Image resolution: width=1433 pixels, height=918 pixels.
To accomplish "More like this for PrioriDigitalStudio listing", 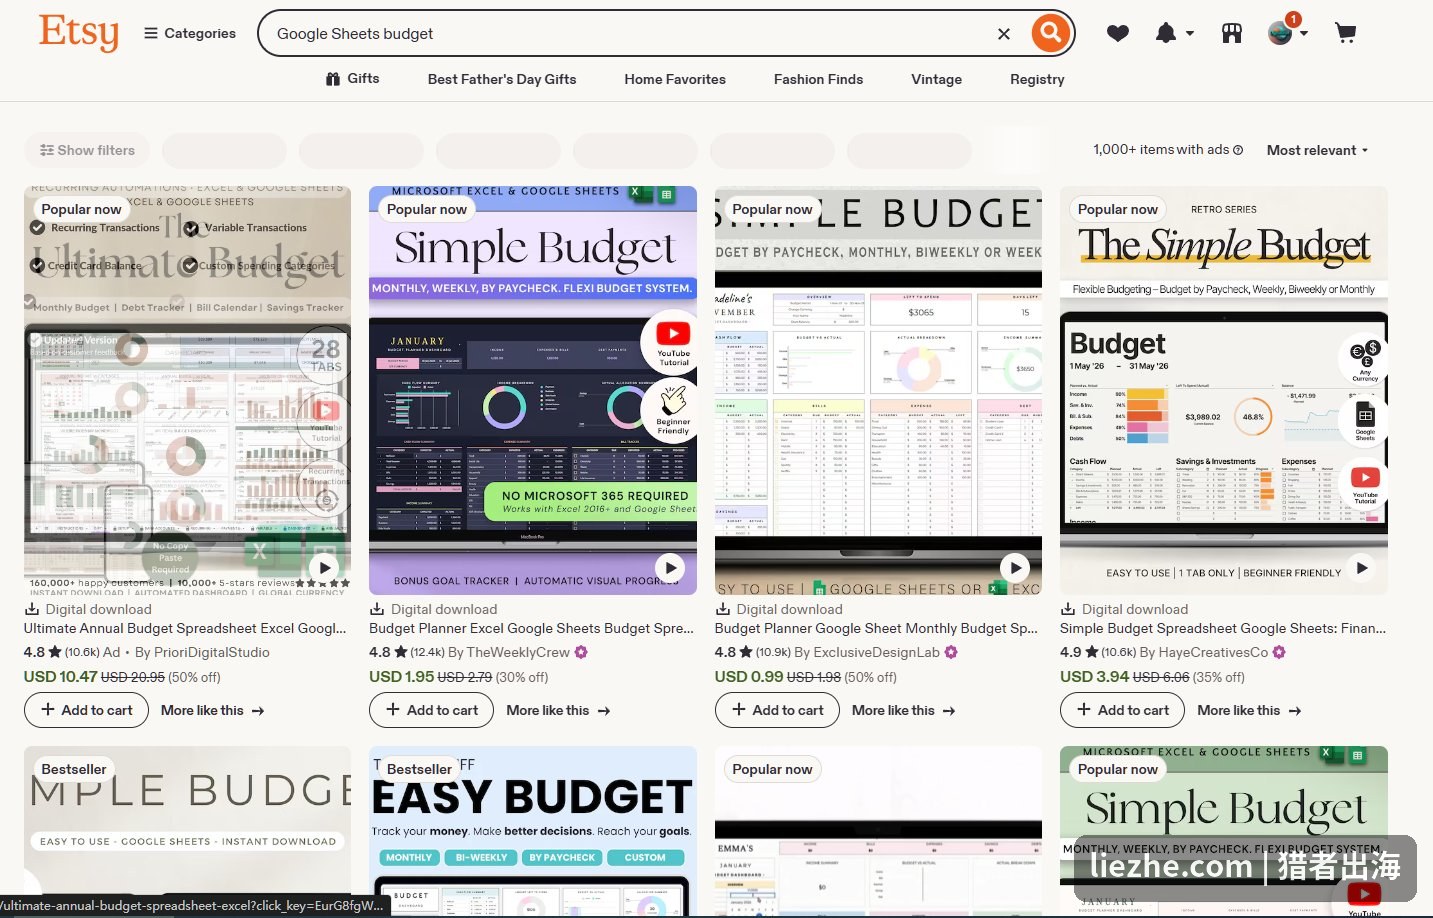I will tap(212, 710).
